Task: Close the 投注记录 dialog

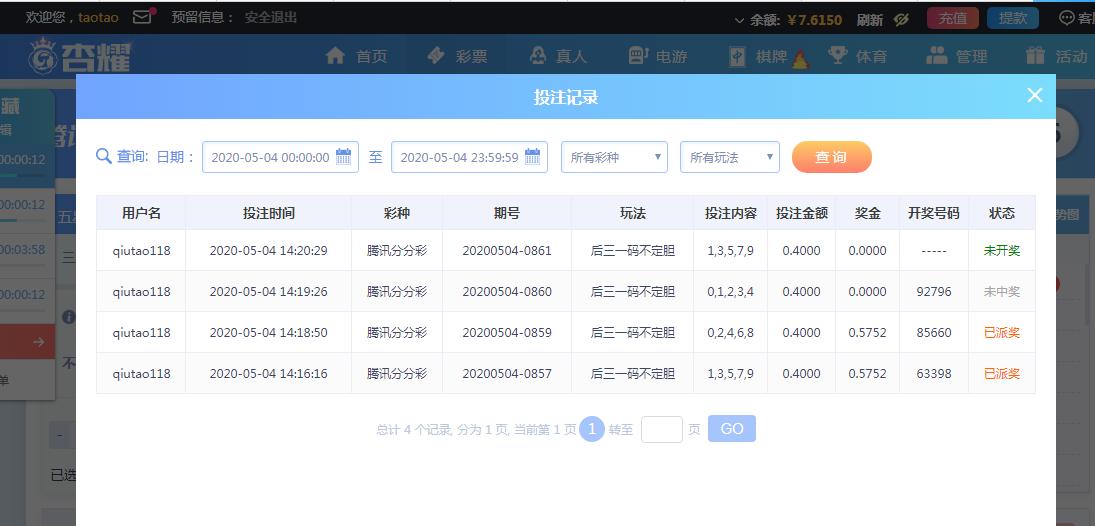Action: [x=1034, y=96]
